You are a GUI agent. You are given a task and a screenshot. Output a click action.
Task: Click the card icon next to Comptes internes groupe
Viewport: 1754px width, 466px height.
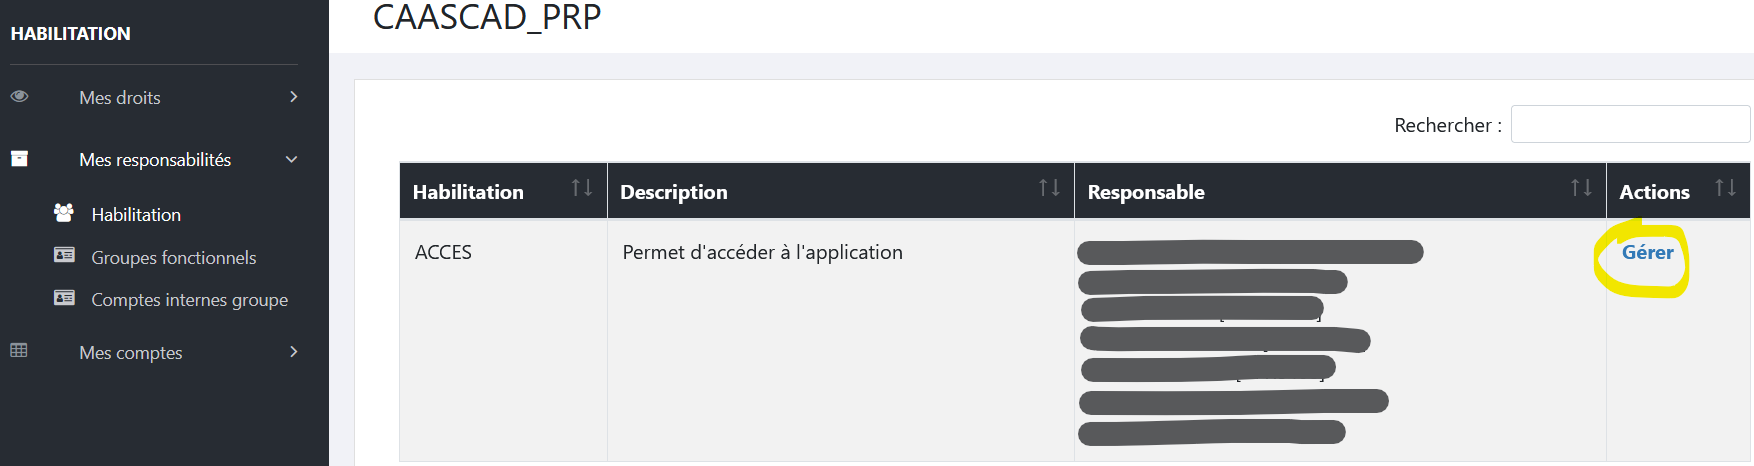[x=64, y=298]
